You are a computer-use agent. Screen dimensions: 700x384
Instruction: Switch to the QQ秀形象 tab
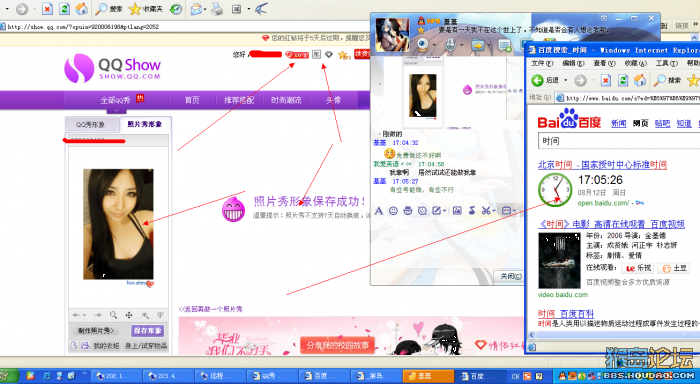(91, 124)
